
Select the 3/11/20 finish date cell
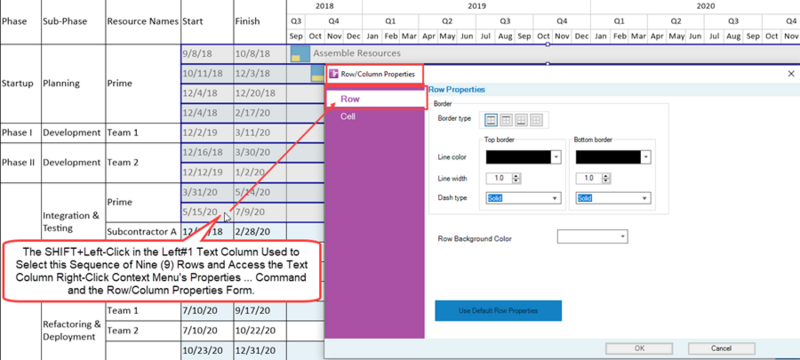(260, 133)
